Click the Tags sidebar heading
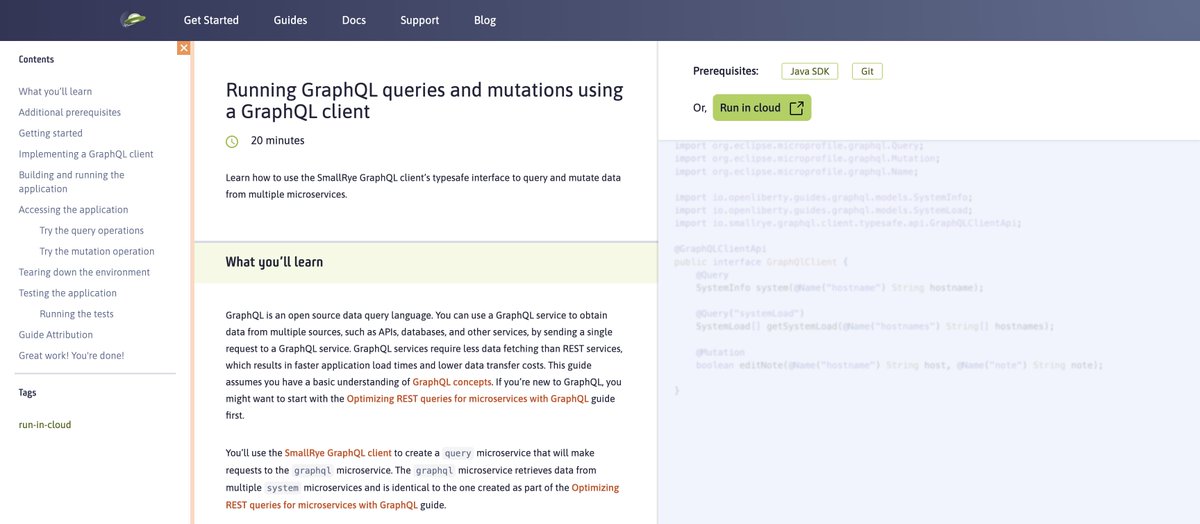1200x524 pixels. point(28,393)
